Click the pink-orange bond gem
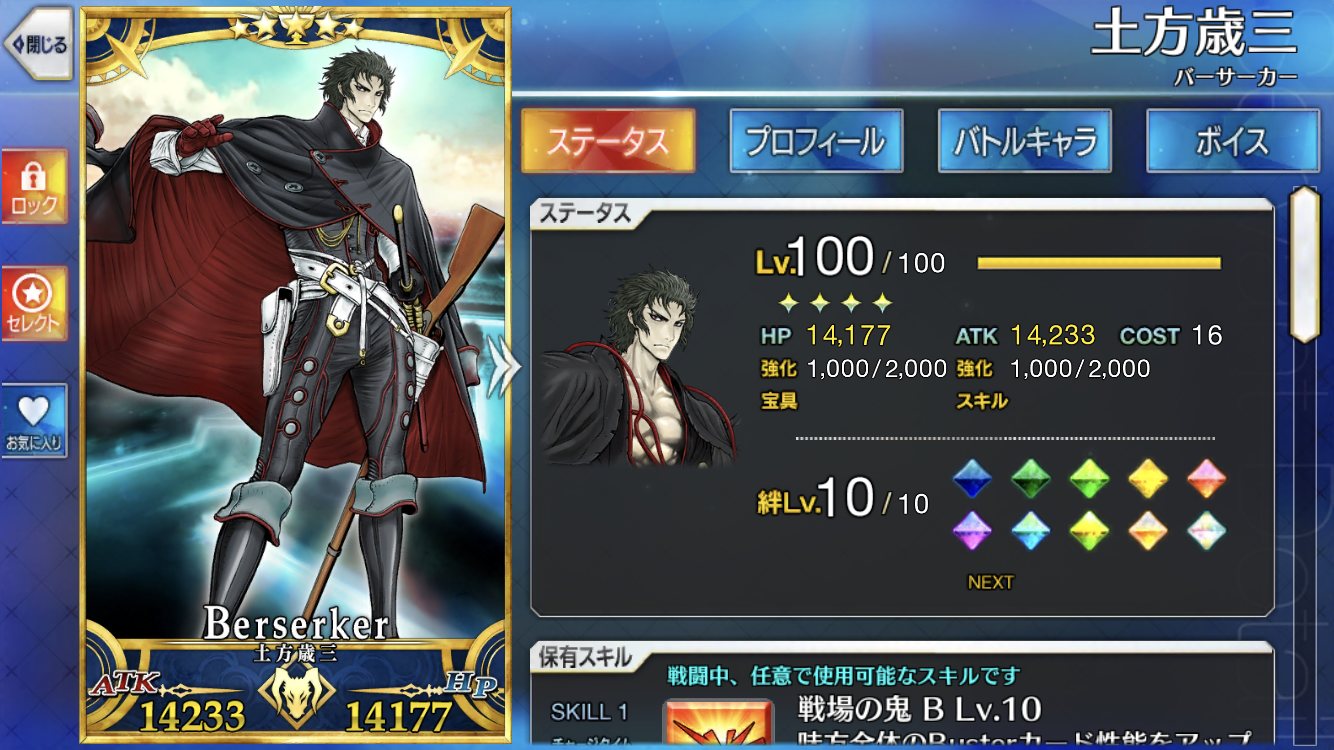Screen dimensions: 1334x750 pos(1207,479)
